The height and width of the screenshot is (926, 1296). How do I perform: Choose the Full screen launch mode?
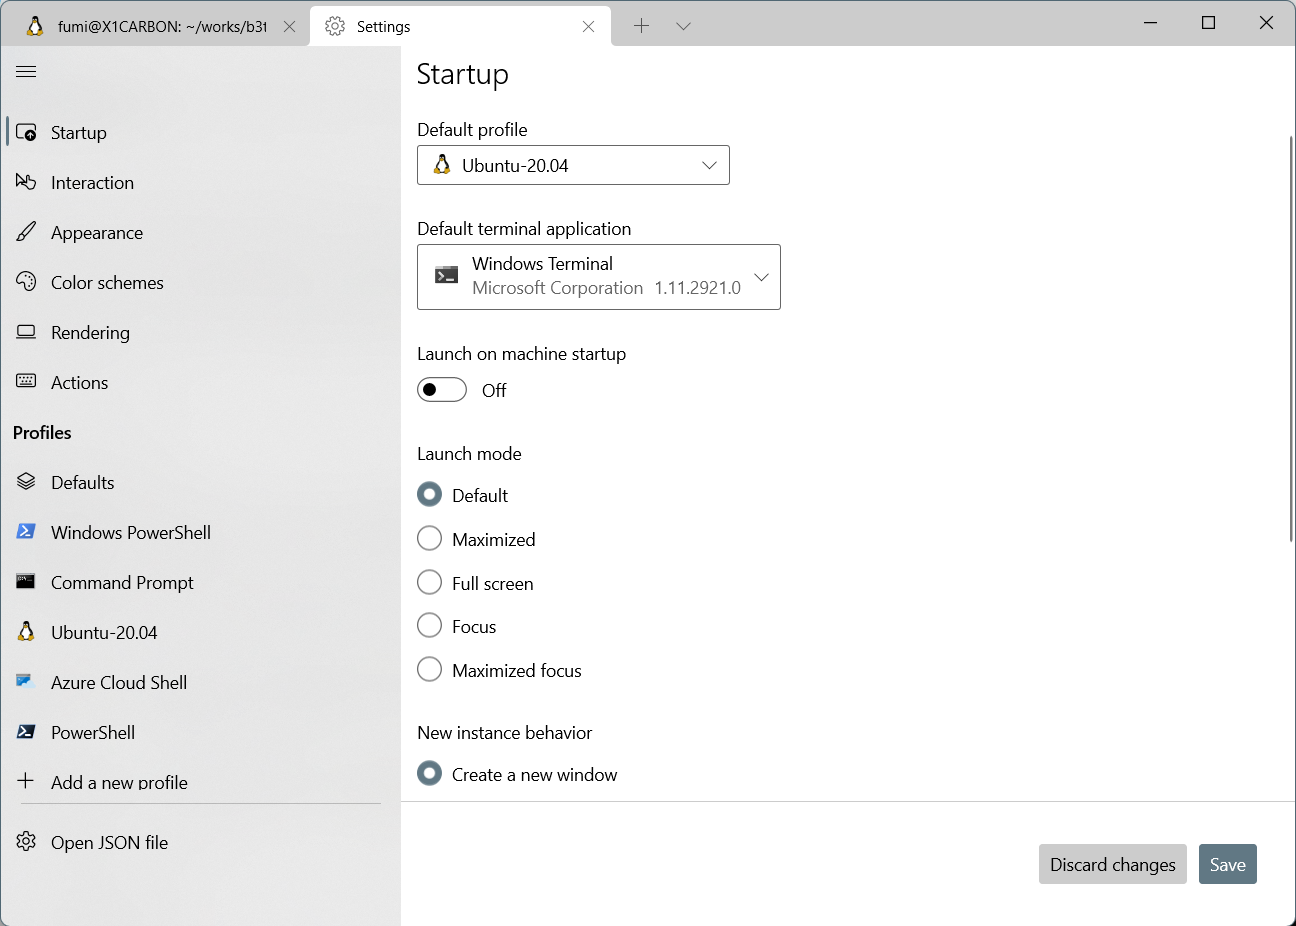[430, 583]
